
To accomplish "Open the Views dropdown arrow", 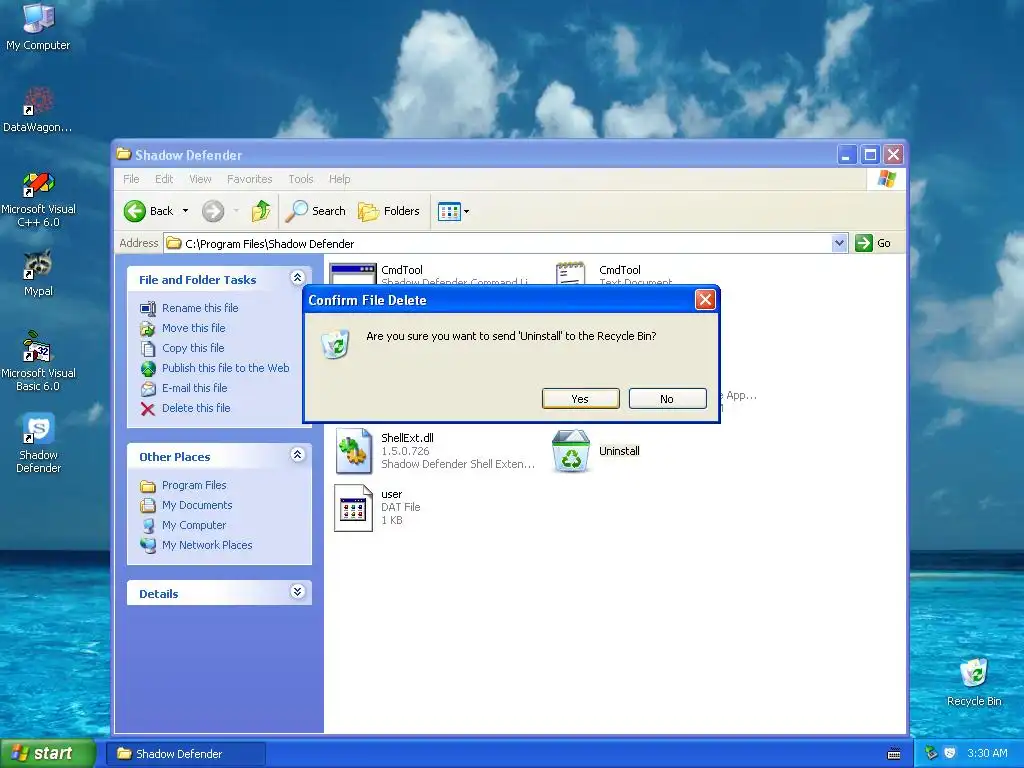I will click(466, 212).
